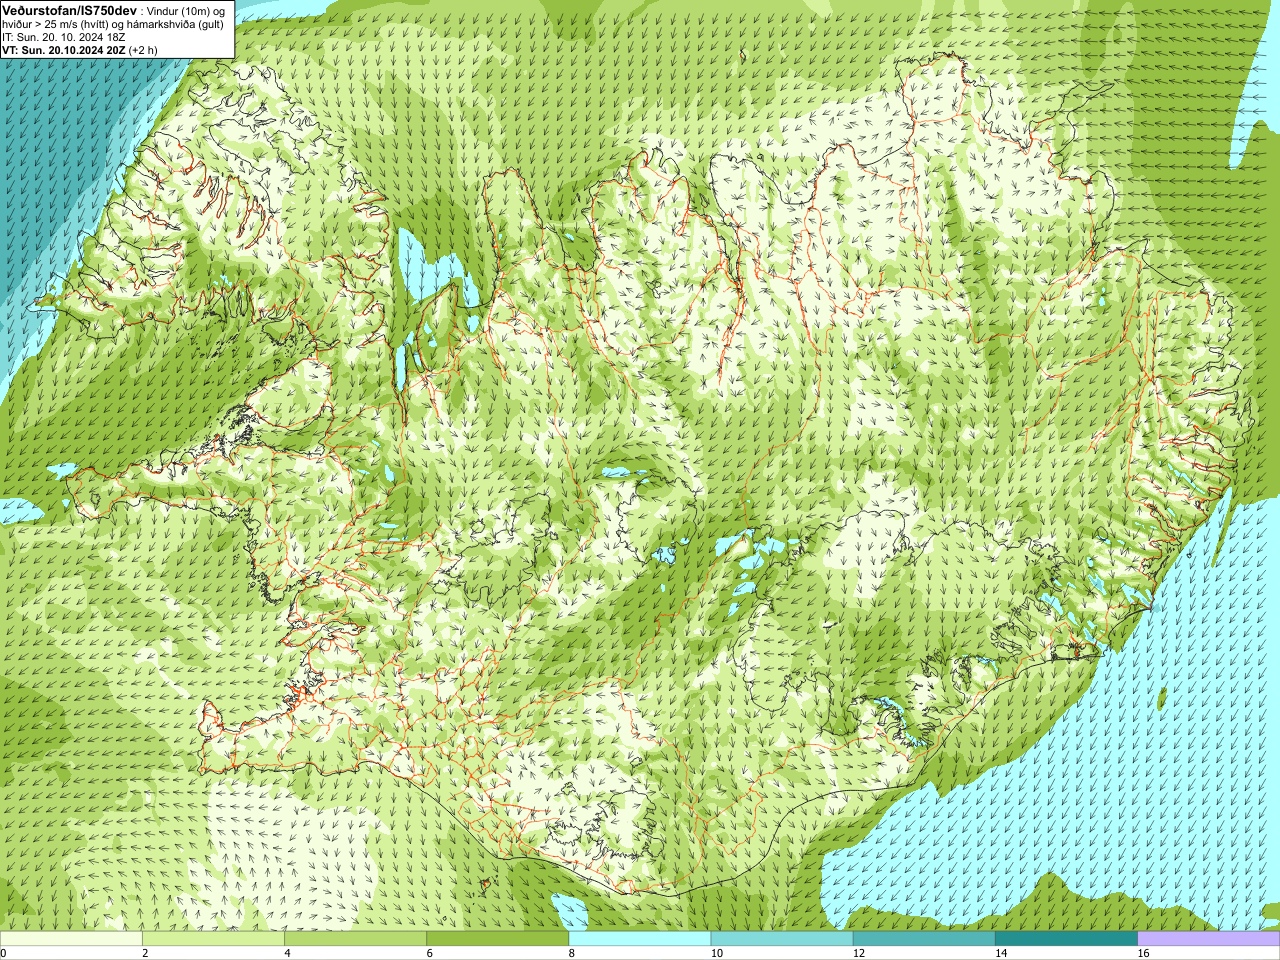The width and height of the screenshot is (1280, 960).
Task: Click the "16" tick label on the colour scale
Action: click(x=1143, y=953)
